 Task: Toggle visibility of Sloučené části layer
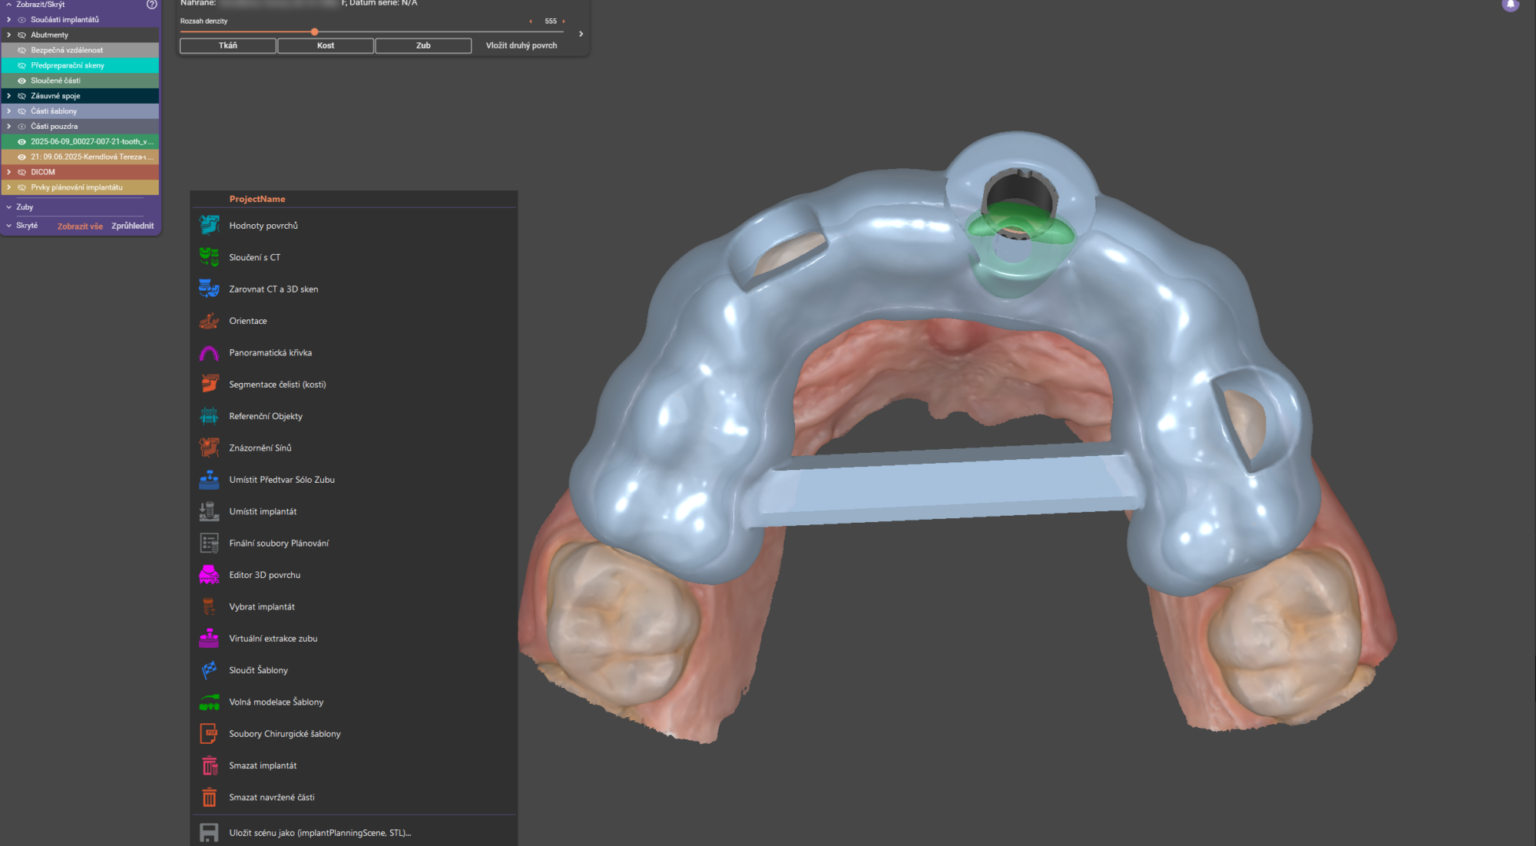click(22, 81)
